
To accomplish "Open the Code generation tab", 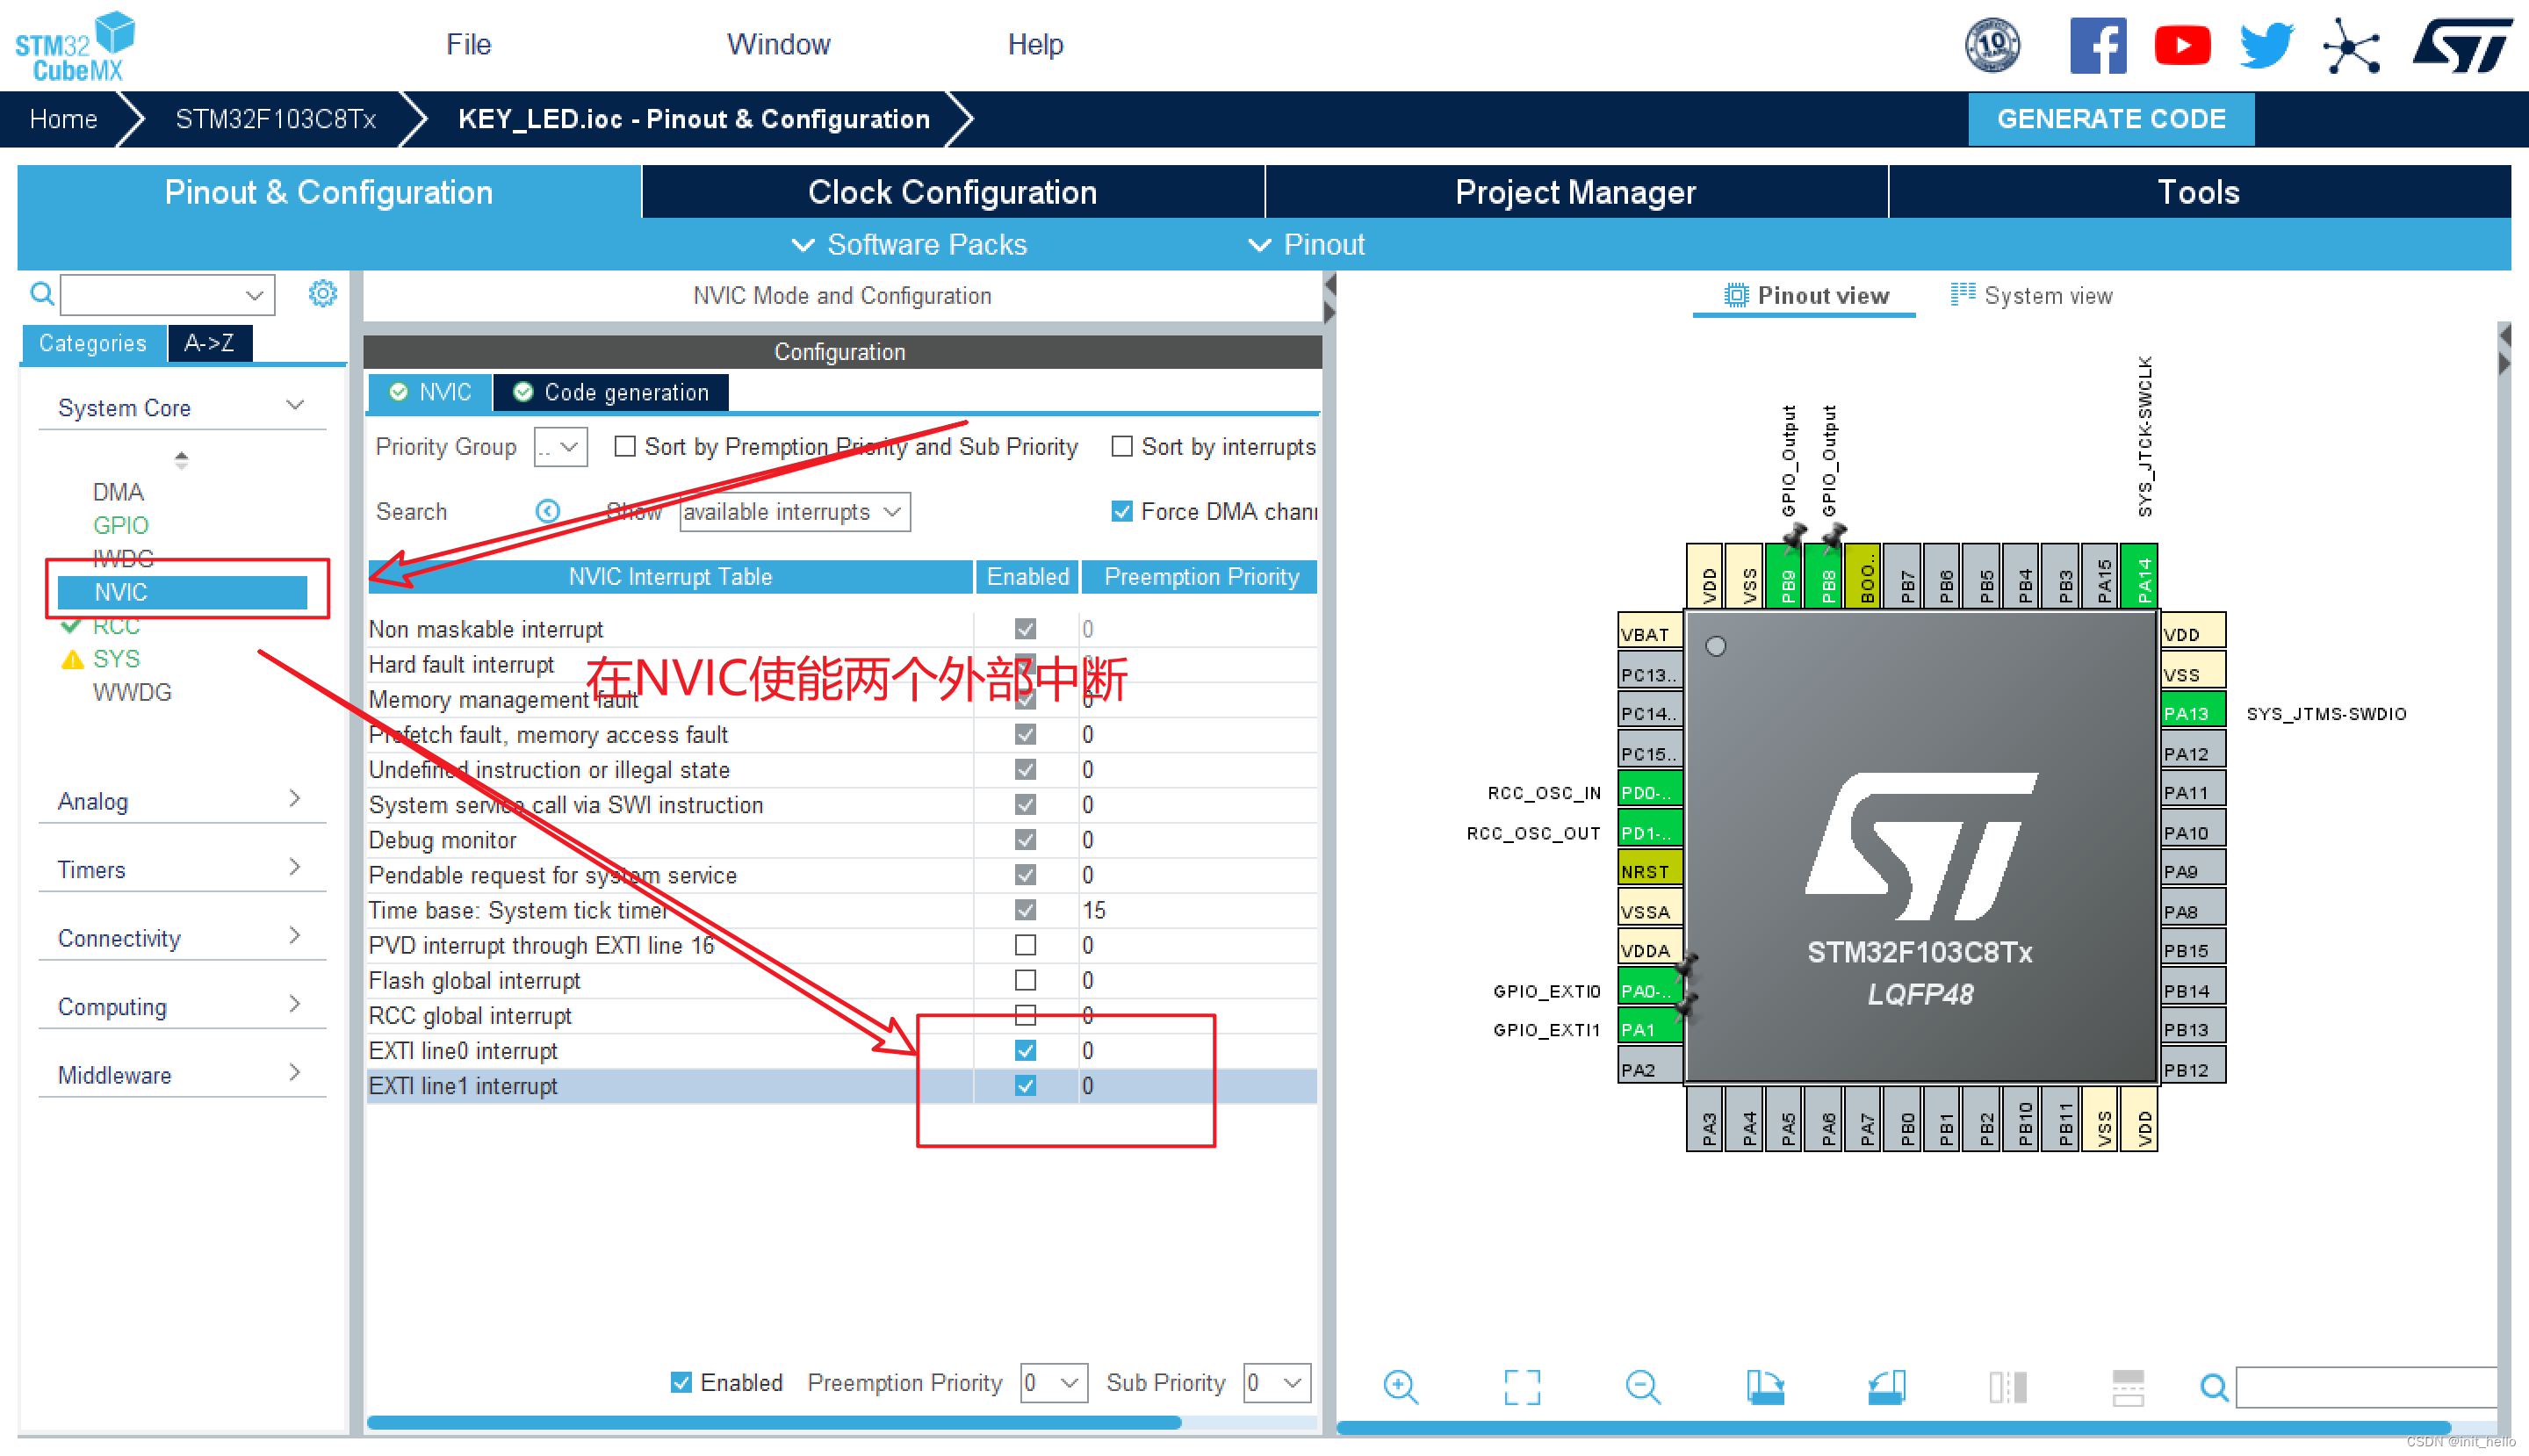I will pyautogui.click(x=611, y=392).
